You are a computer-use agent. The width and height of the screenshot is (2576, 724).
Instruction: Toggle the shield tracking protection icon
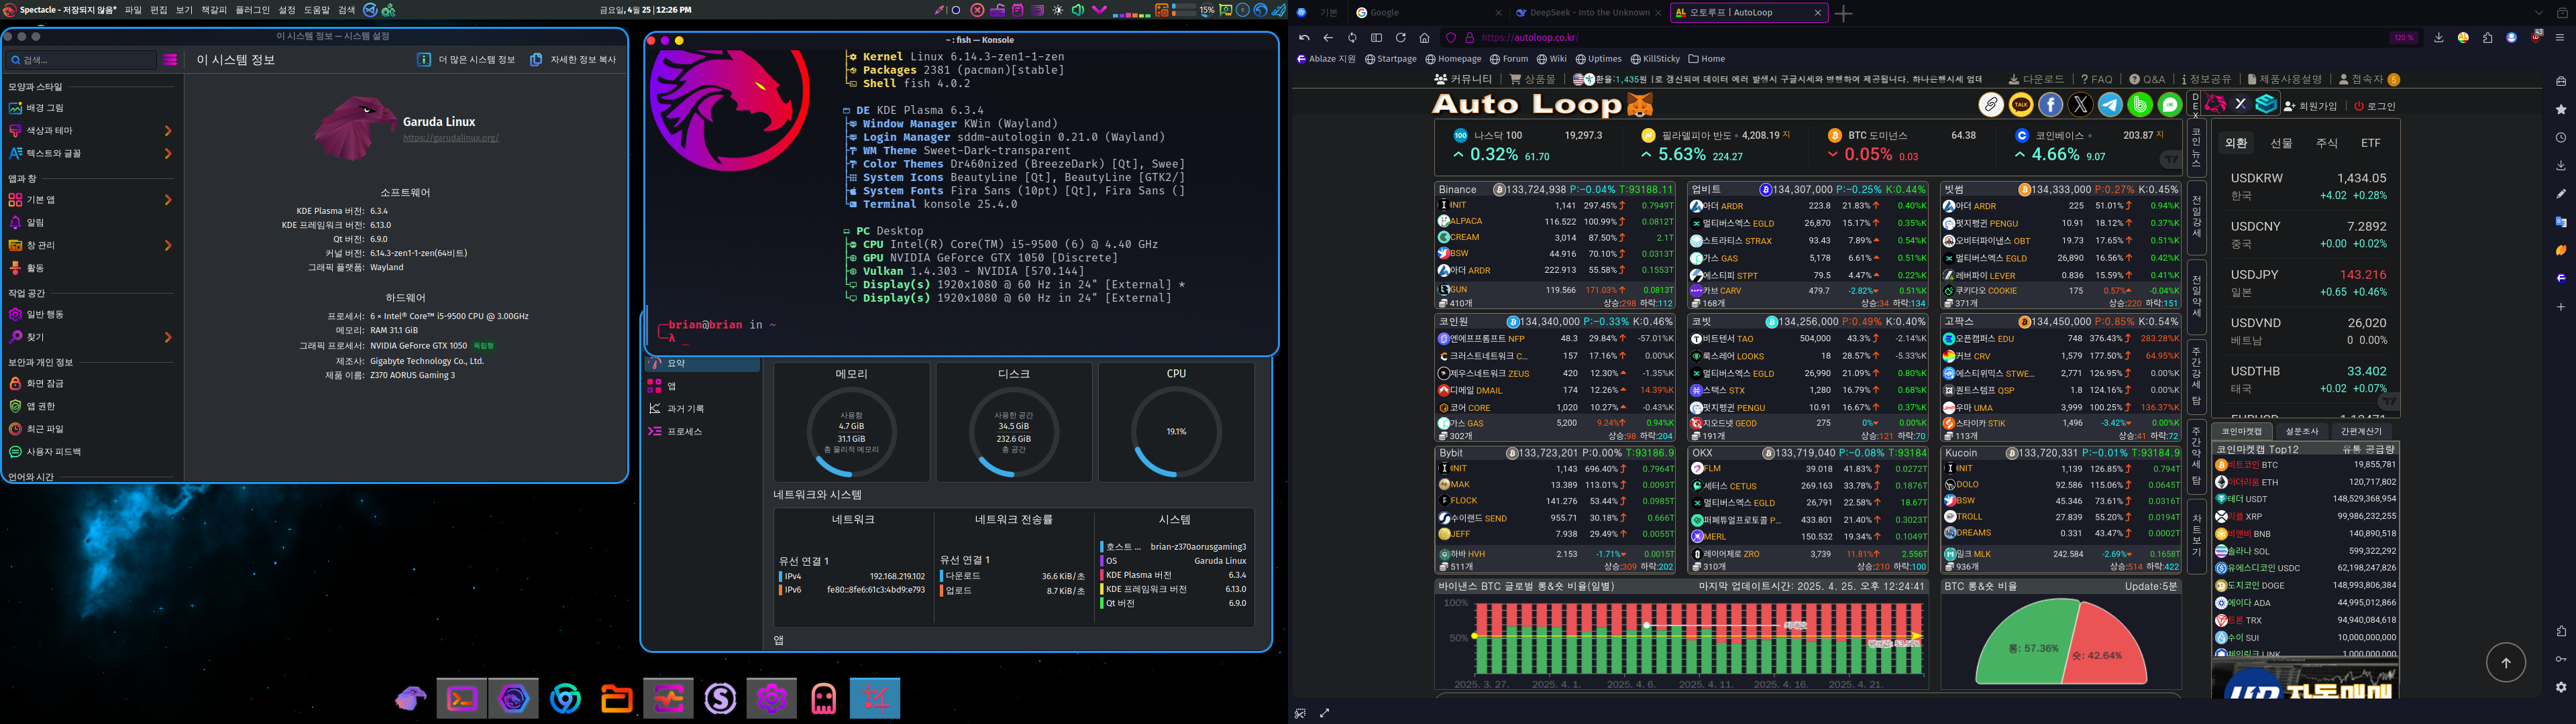point(1451,38)
